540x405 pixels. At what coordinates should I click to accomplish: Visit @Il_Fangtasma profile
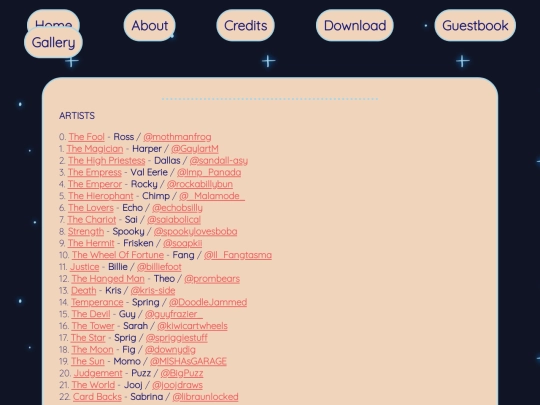pos(238,255)
